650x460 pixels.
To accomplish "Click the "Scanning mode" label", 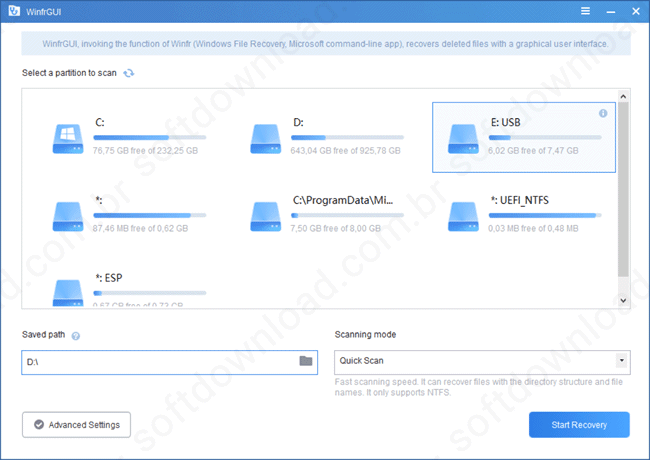I will [x=365, y=334].
